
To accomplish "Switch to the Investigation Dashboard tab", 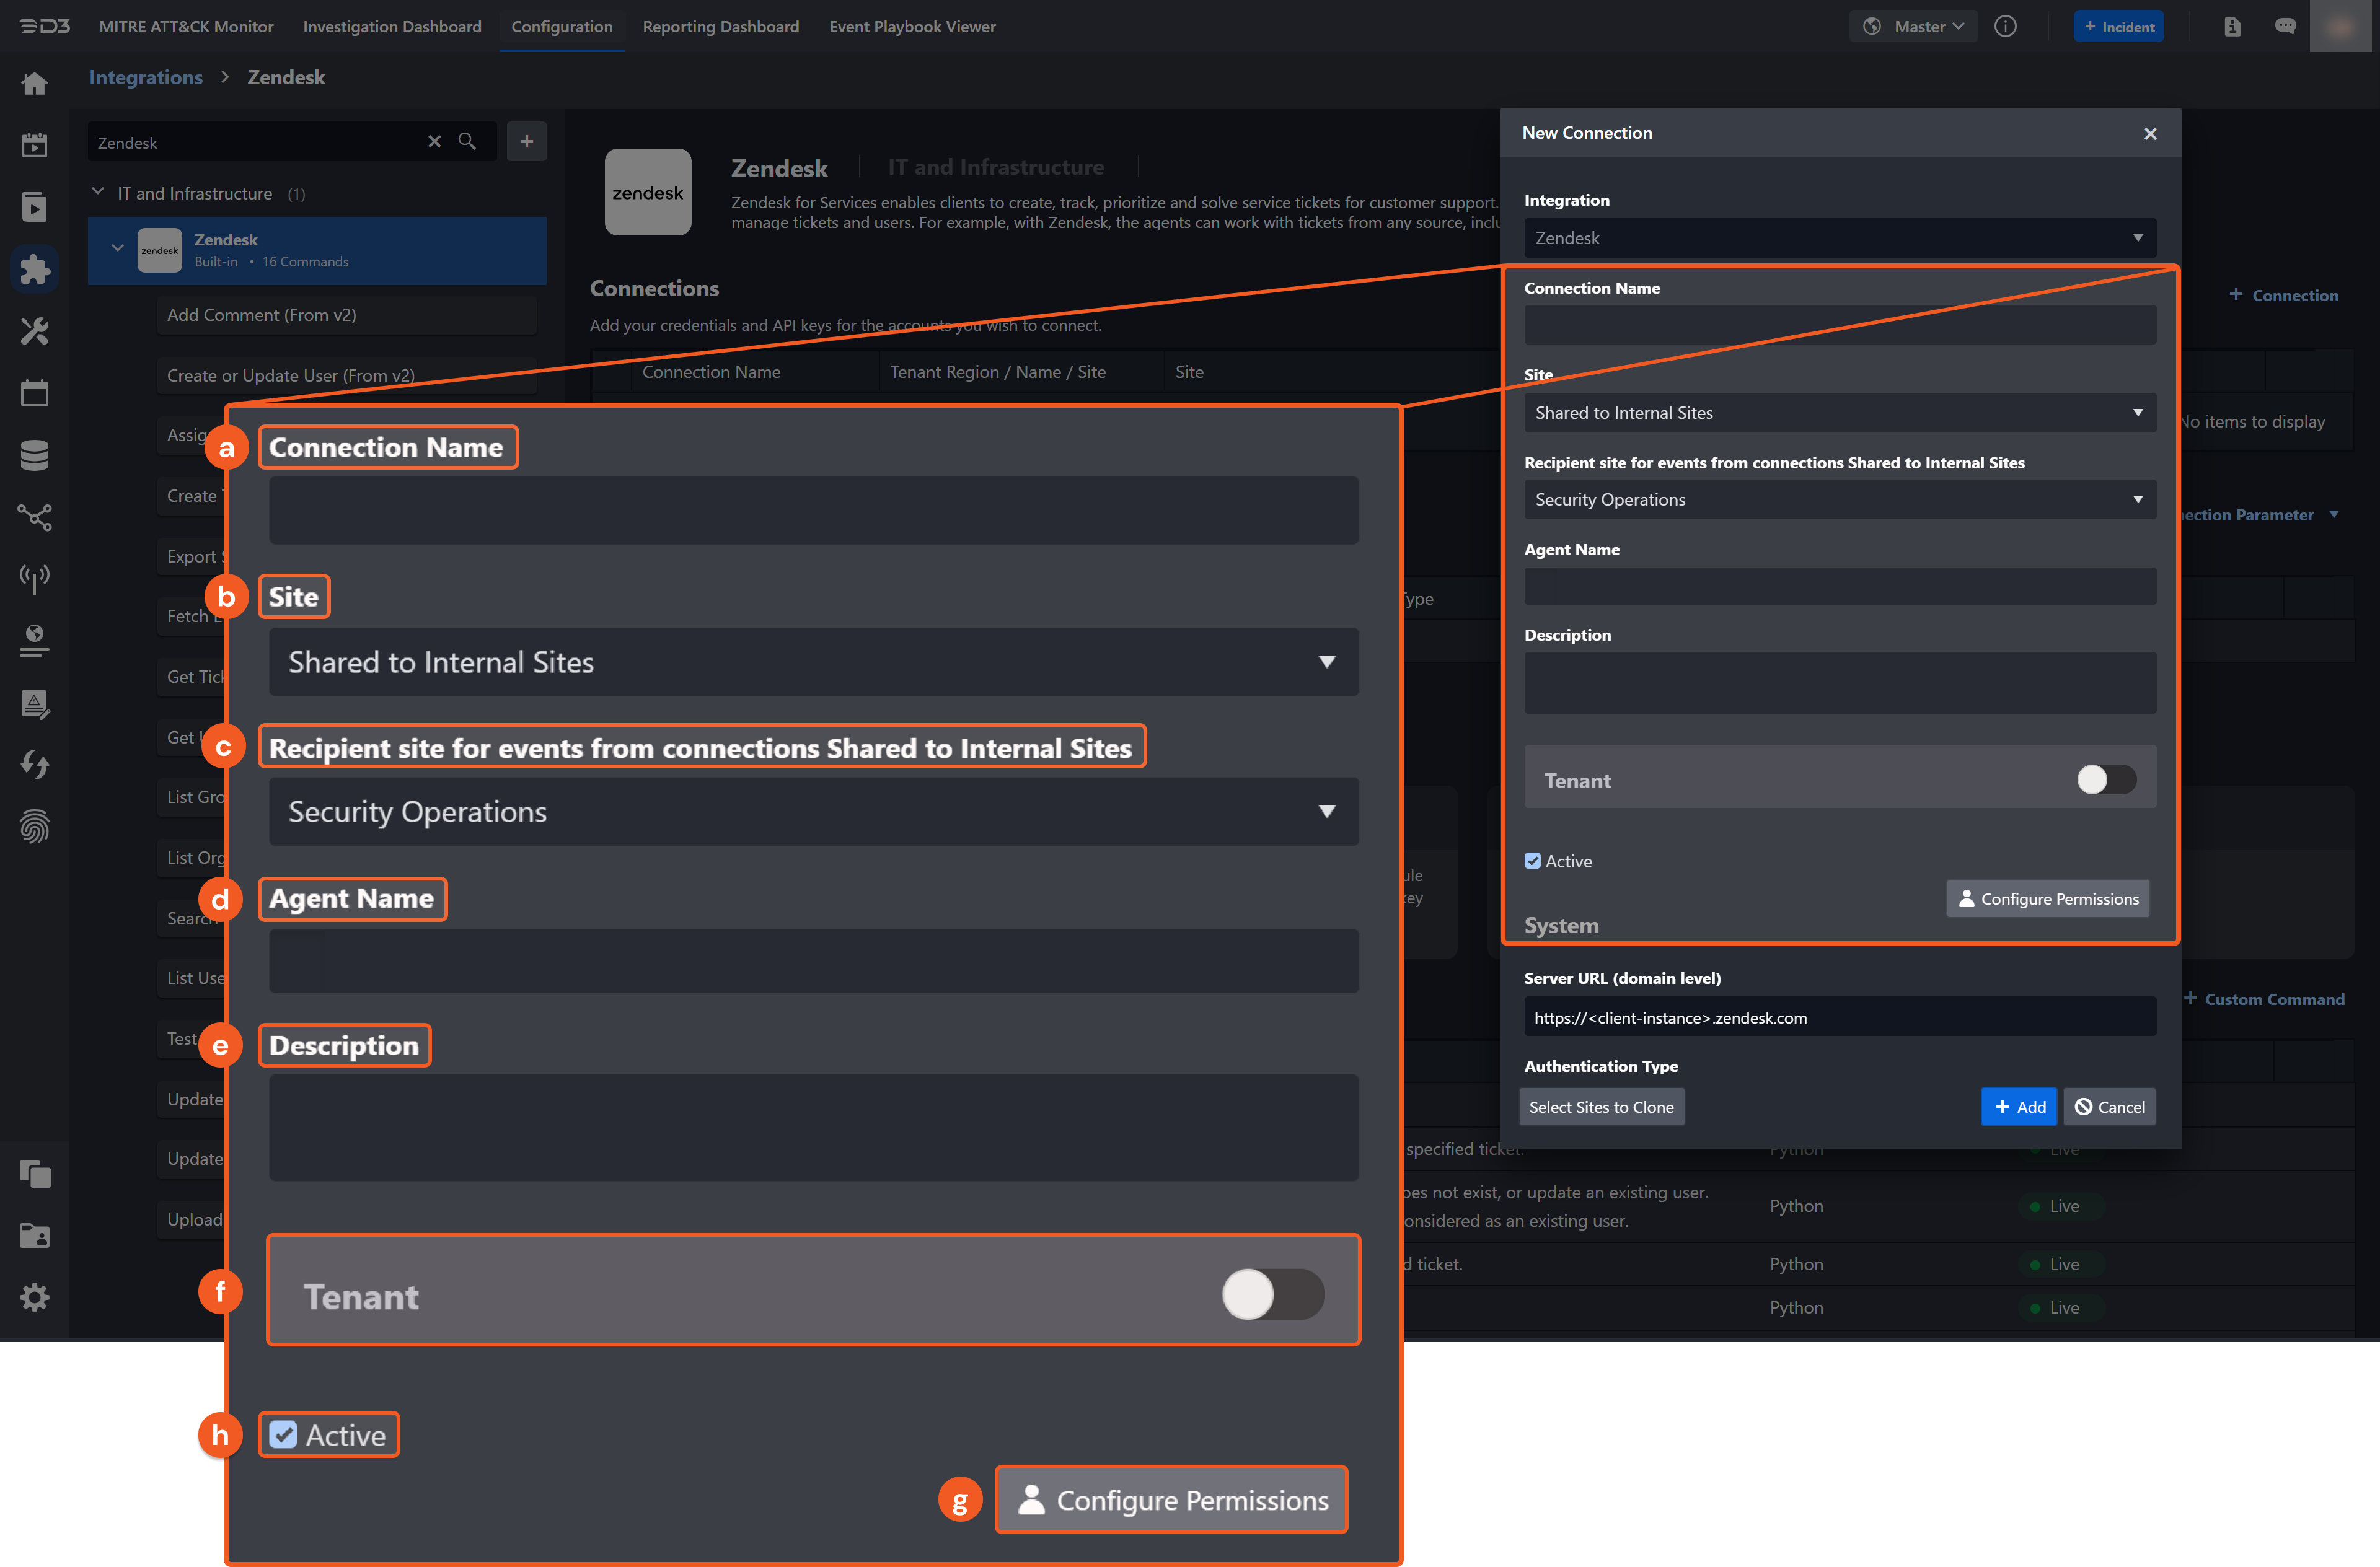I will [x=392, y=27].
